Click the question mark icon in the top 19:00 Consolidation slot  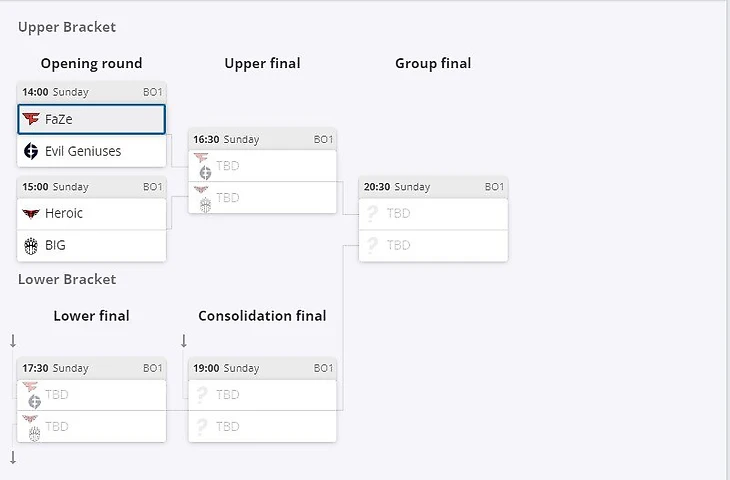[x=202, y=395]
